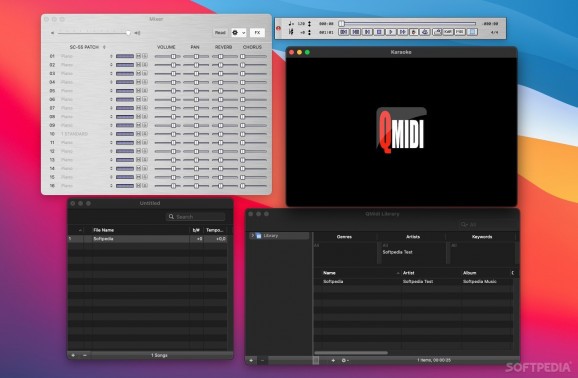
Task: Mute channel 08 in the Mixer
Action: (139, 117)
